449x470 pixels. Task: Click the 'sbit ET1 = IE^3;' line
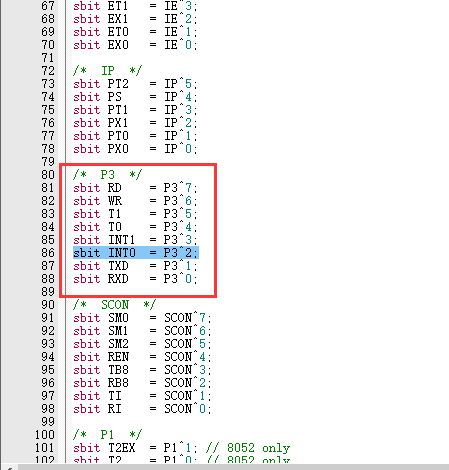pos(135,6)
